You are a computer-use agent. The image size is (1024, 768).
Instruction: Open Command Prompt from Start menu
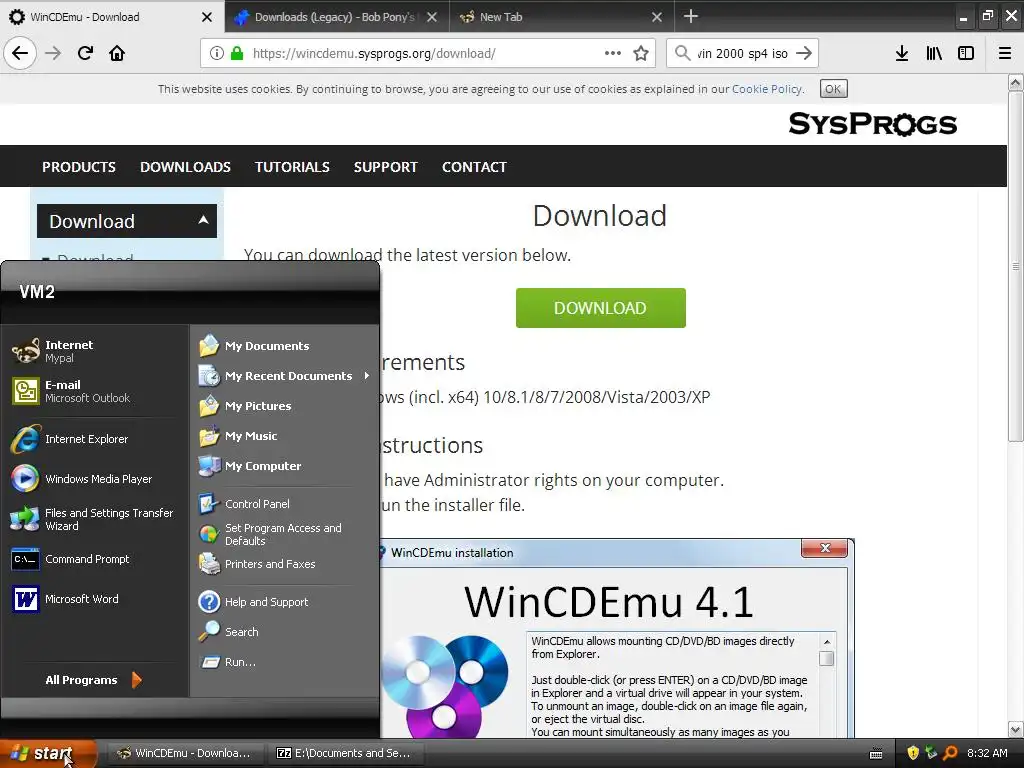coord(95,559)
